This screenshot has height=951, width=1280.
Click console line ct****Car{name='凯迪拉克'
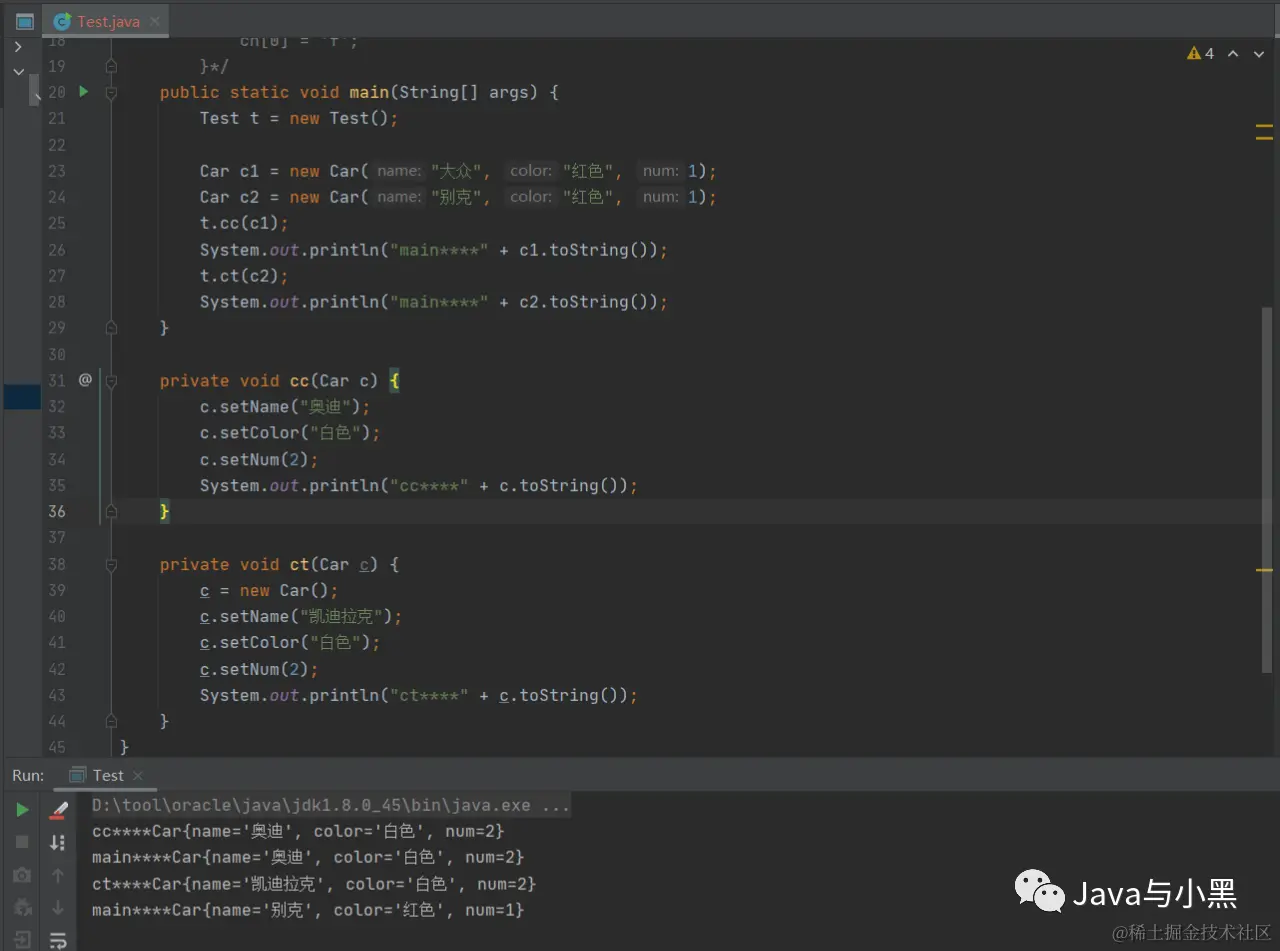314,884
